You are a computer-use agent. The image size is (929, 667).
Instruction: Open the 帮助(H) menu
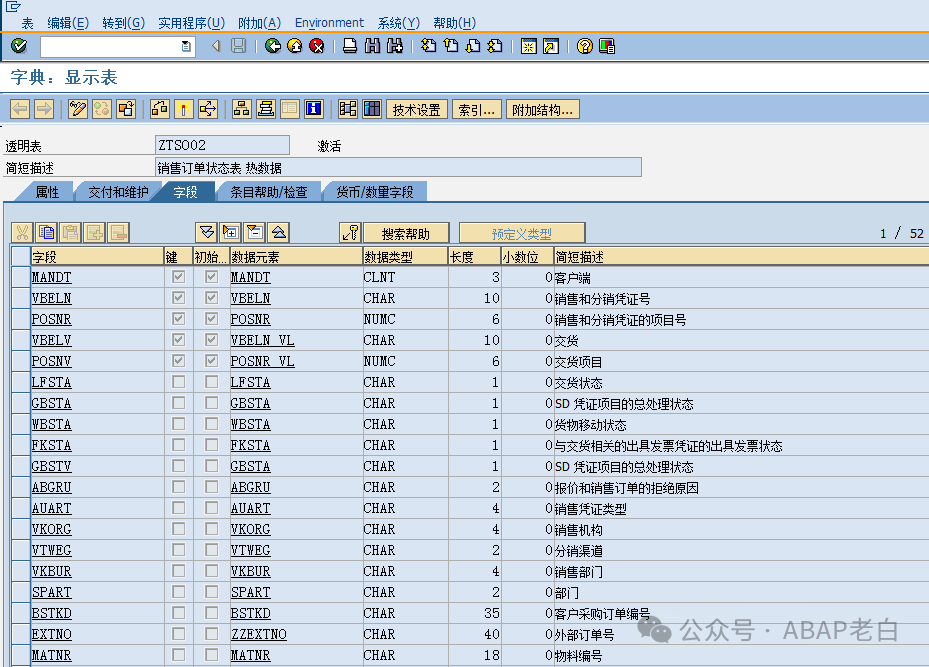(x=454, y=23)
